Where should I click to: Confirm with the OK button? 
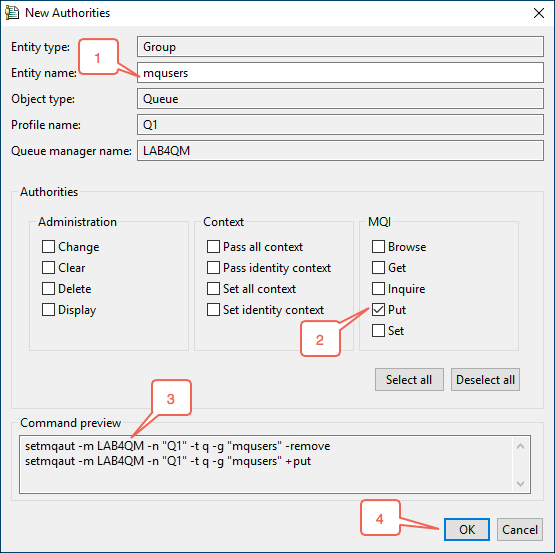pos(467,530)
